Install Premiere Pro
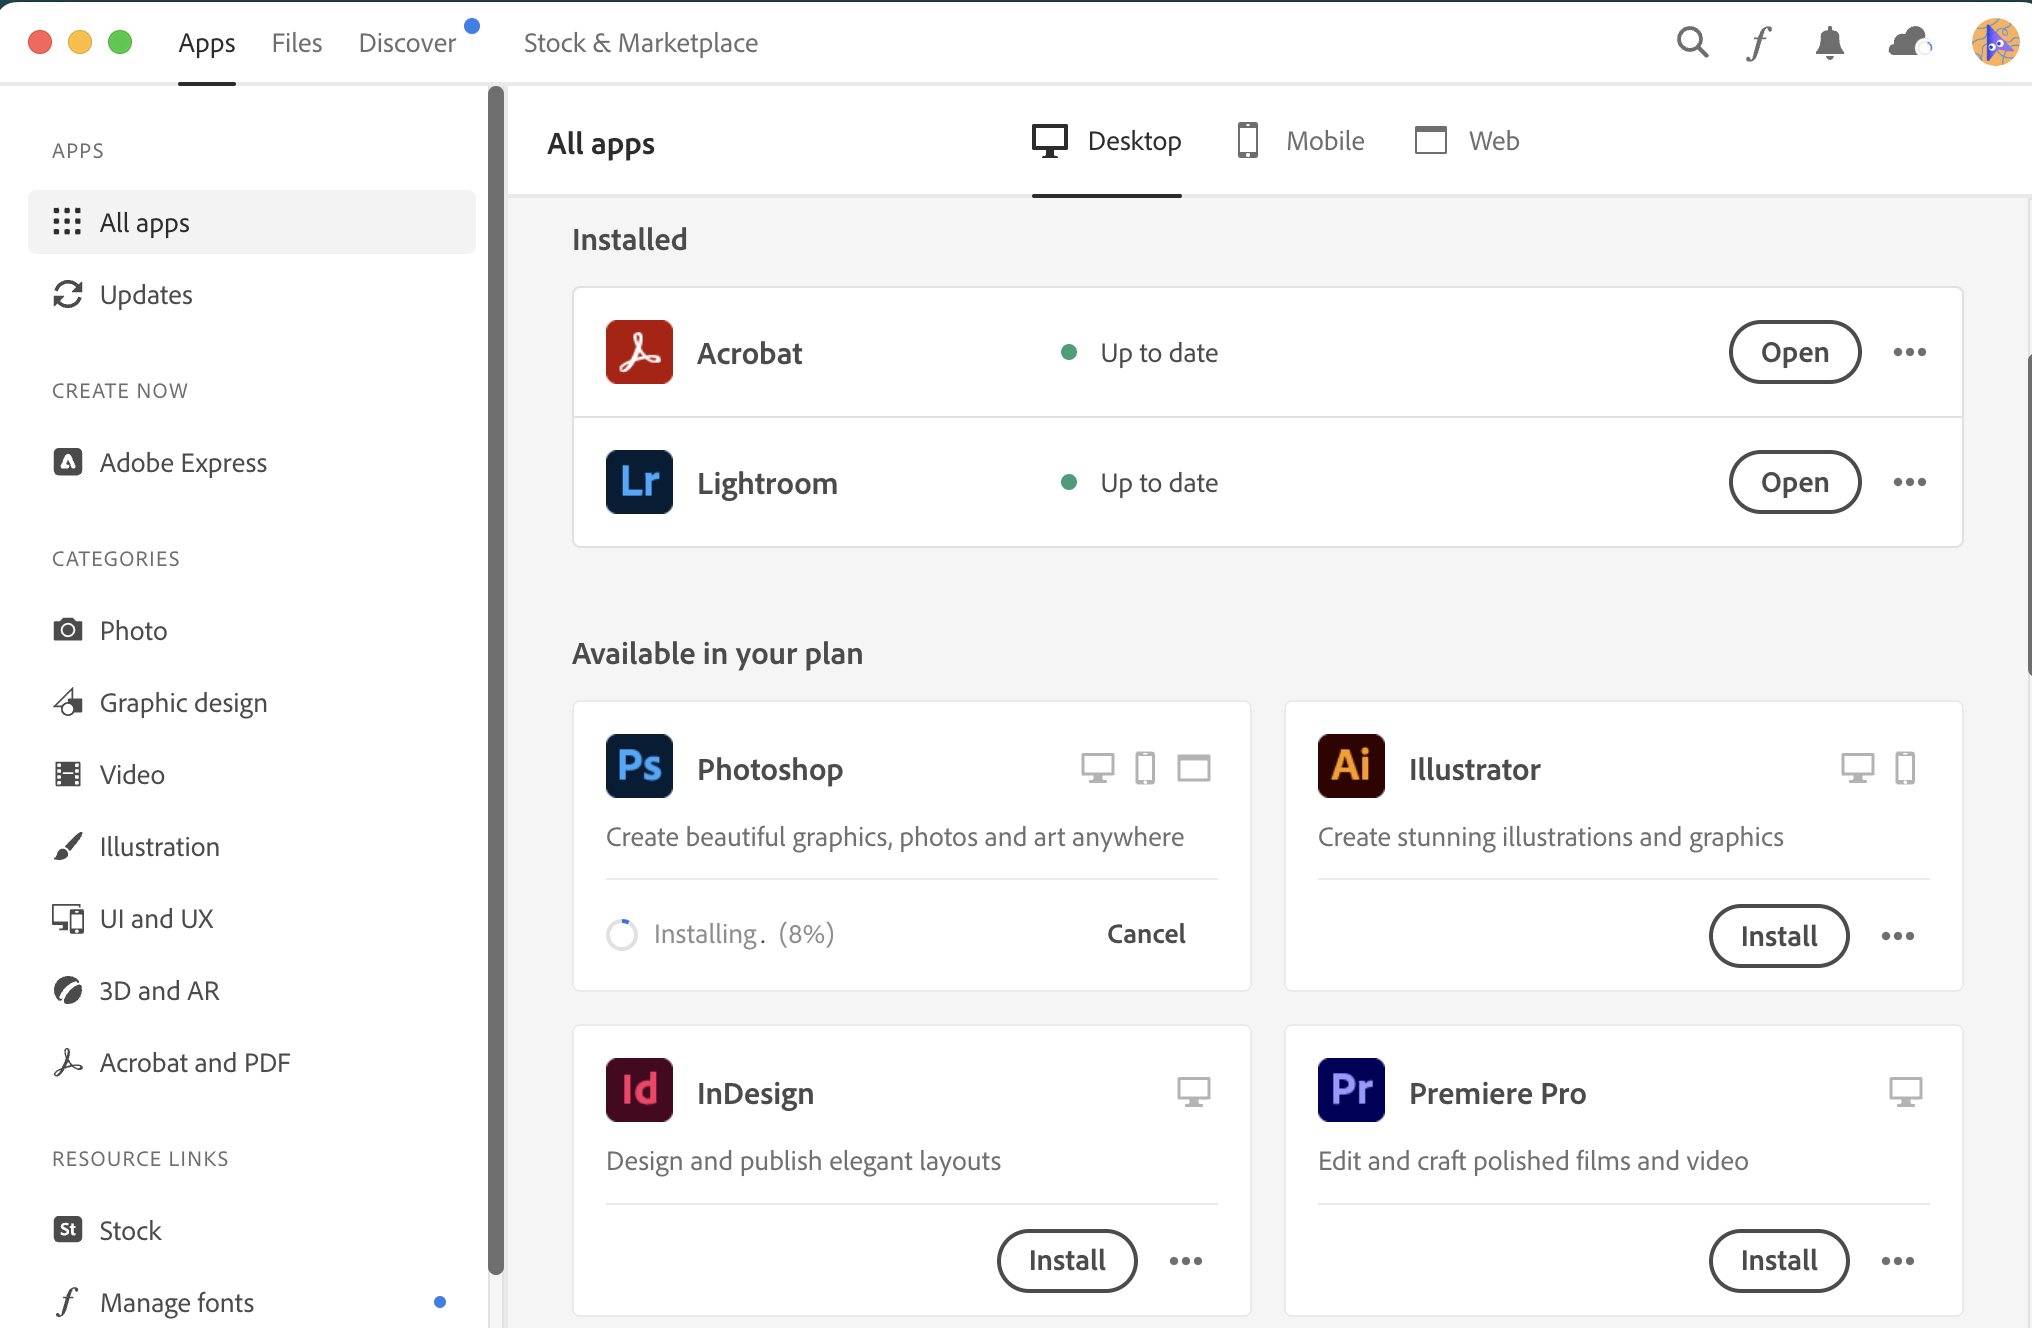 pos(1778,1261)
